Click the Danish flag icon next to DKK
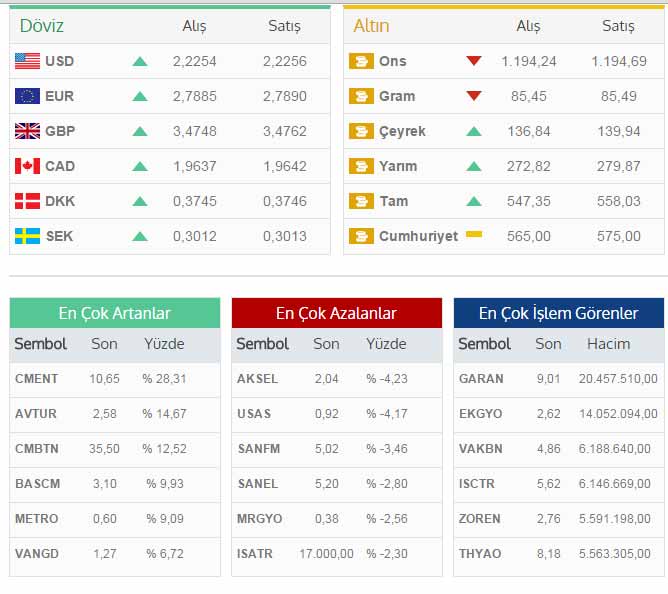This screenshot has width=668, height=594. click(27, 201)
